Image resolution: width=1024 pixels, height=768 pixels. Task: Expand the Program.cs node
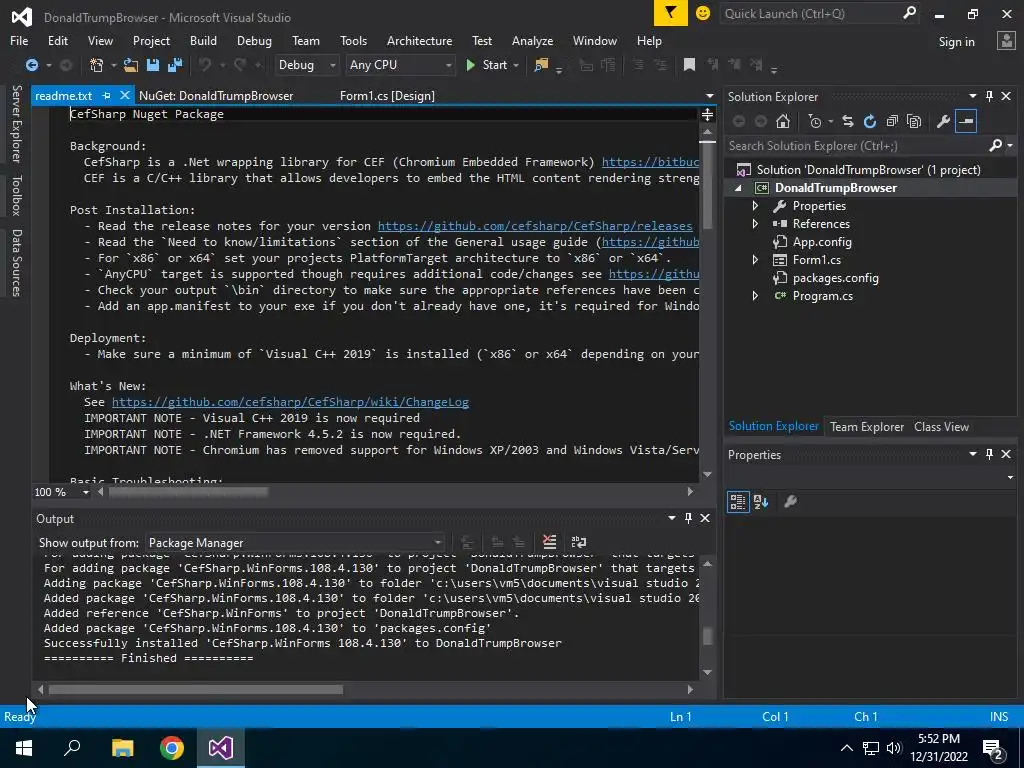point(756,296)
